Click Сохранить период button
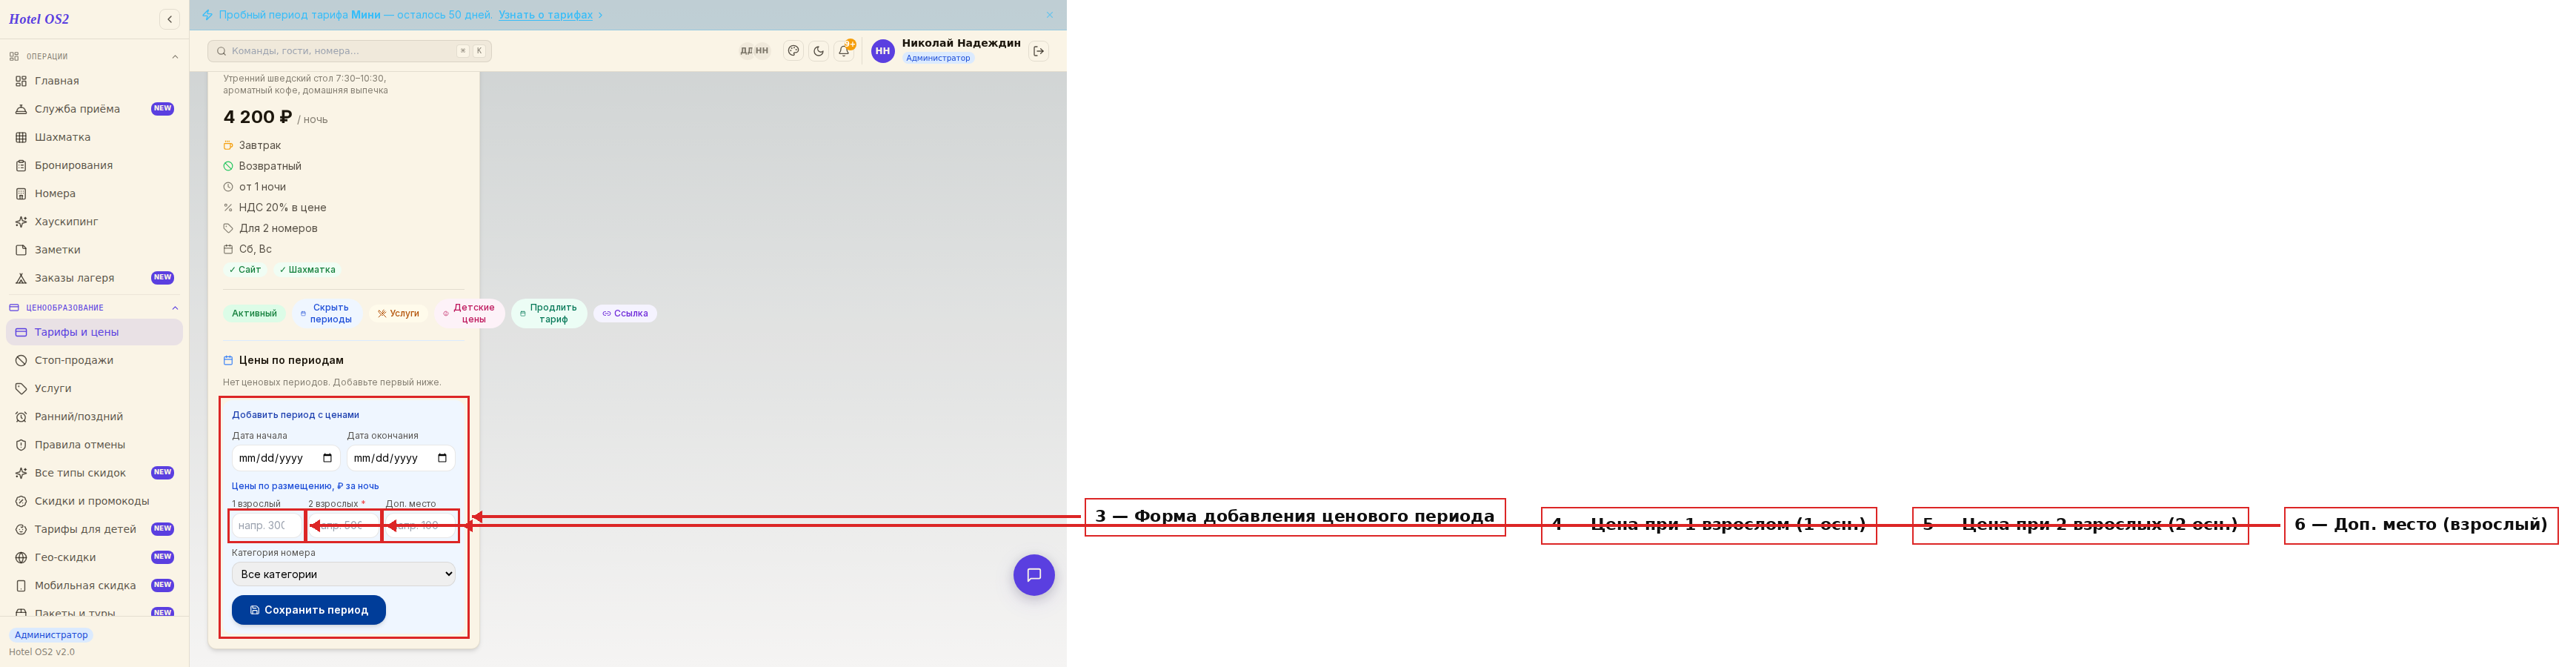Screen dimensions: 2576x667 (308, 610)
